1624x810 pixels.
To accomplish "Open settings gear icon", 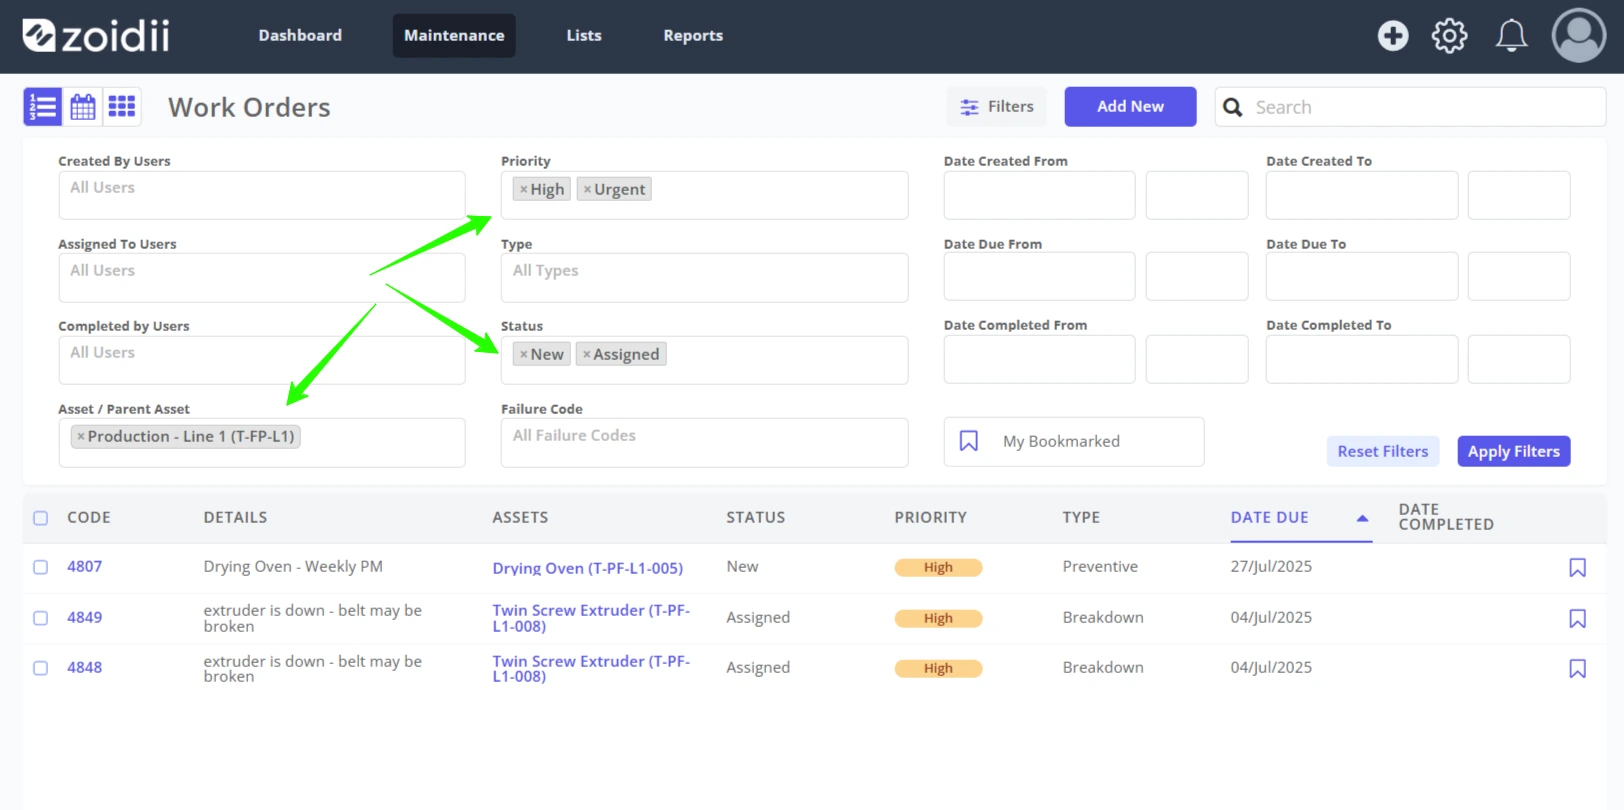I will pos(1449,36).
